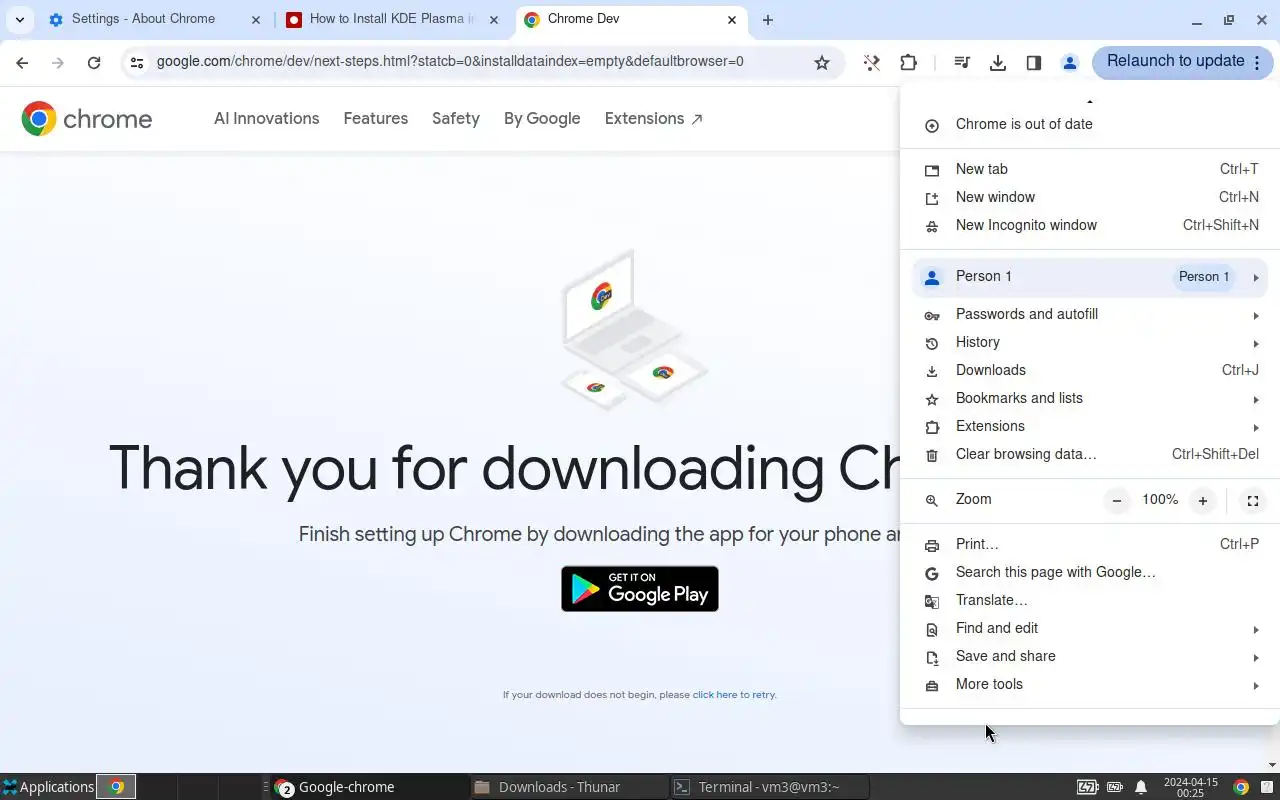
Task: Click the Chrome logo on the page header
Action: pos(87,119)
